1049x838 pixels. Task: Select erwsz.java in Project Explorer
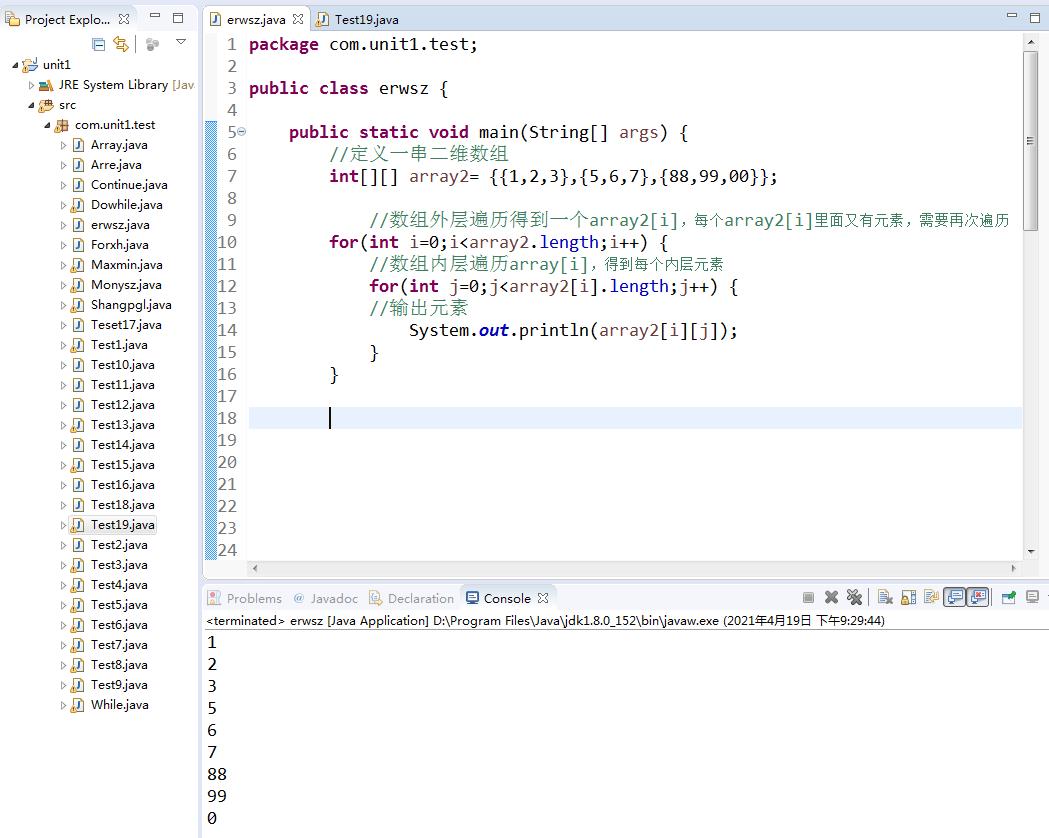120,225
